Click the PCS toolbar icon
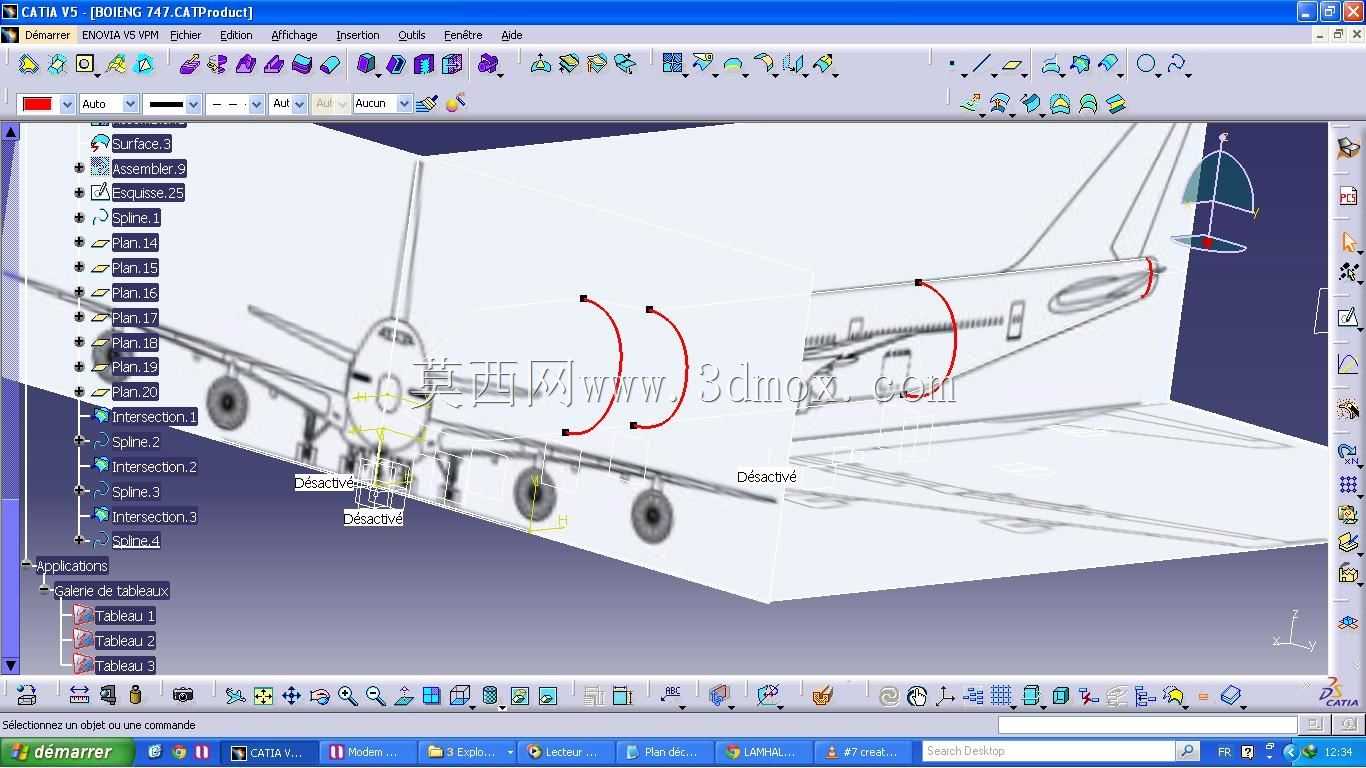The image size is (1366, 768). click(x=1348, y=196)
